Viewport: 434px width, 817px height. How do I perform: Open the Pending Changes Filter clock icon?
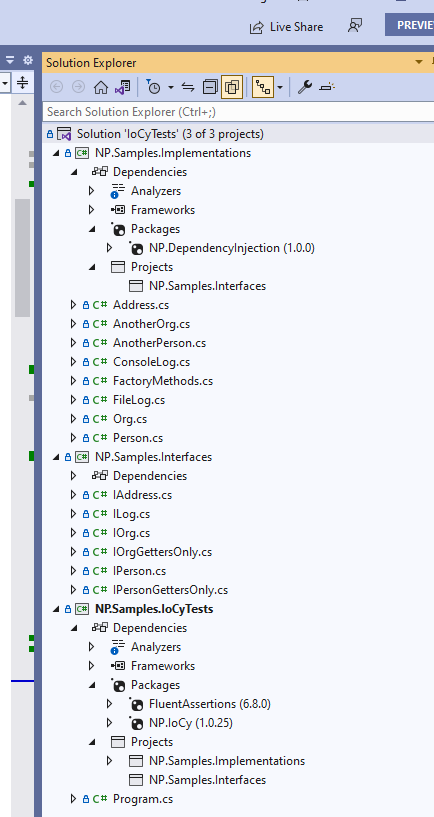(154, 87)
